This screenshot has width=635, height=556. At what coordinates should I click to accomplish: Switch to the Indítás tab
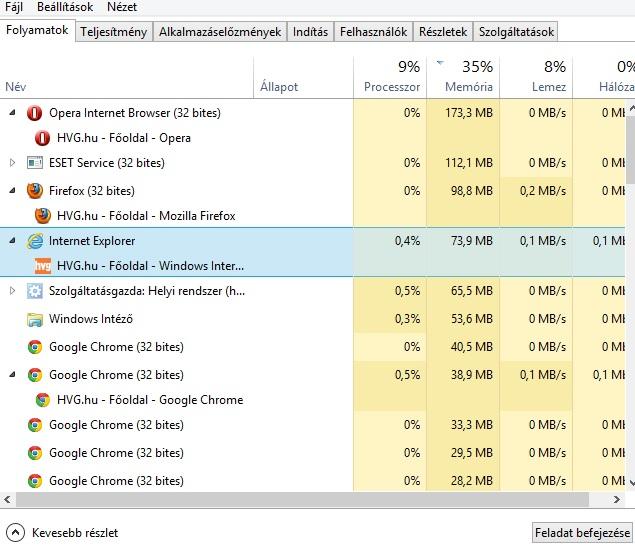(x=310, y=32)
